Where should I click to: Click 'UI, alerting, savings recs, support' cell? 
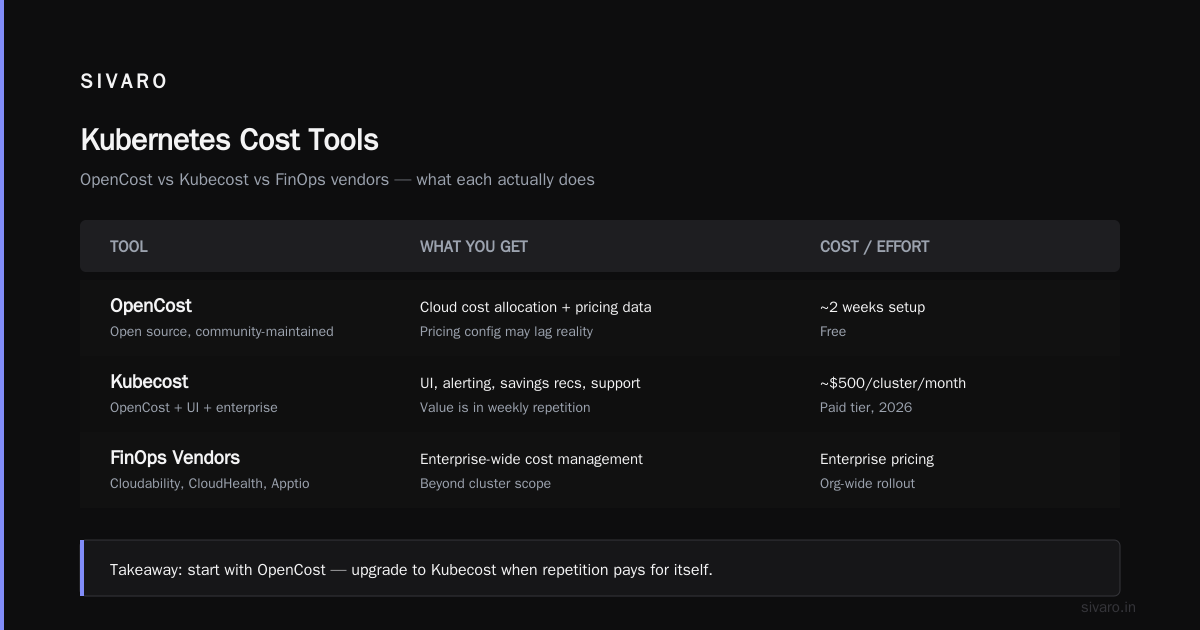(530, 383)
